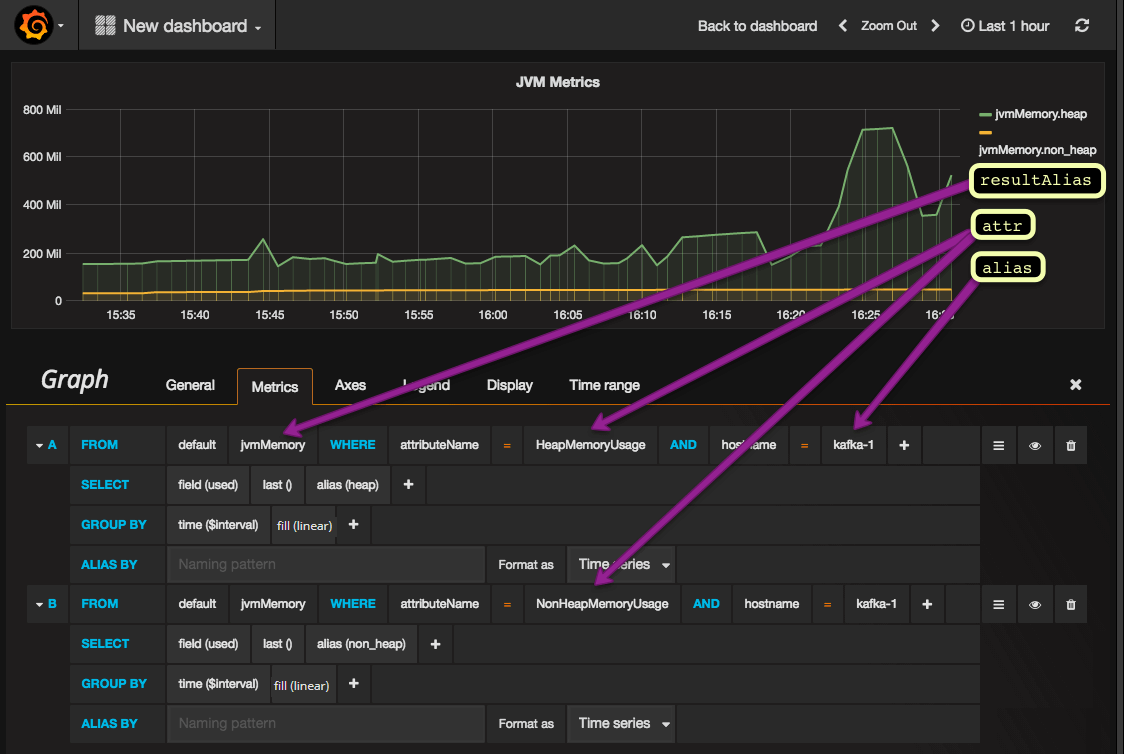The image size is (1124, 754).
Task: Collapse query A with its caret
Action: [39, 445]
